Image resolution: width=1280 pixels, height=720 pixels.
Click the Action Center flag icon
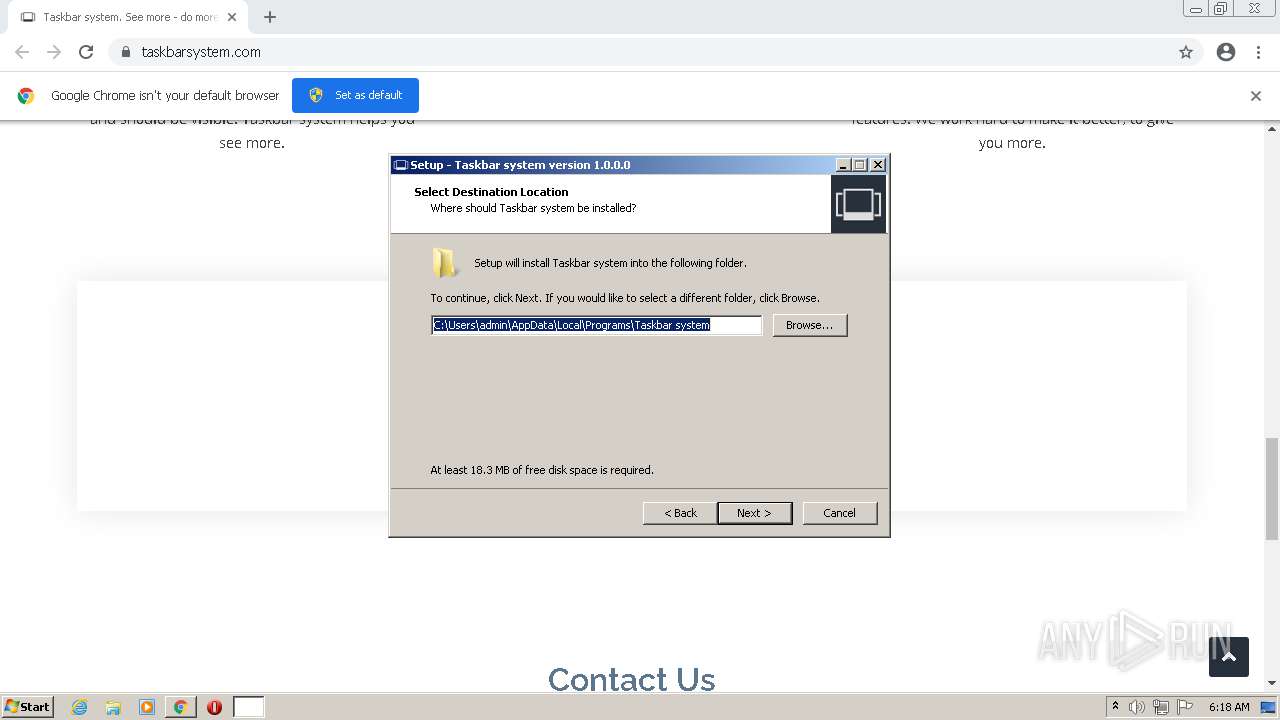point(1185,707)
